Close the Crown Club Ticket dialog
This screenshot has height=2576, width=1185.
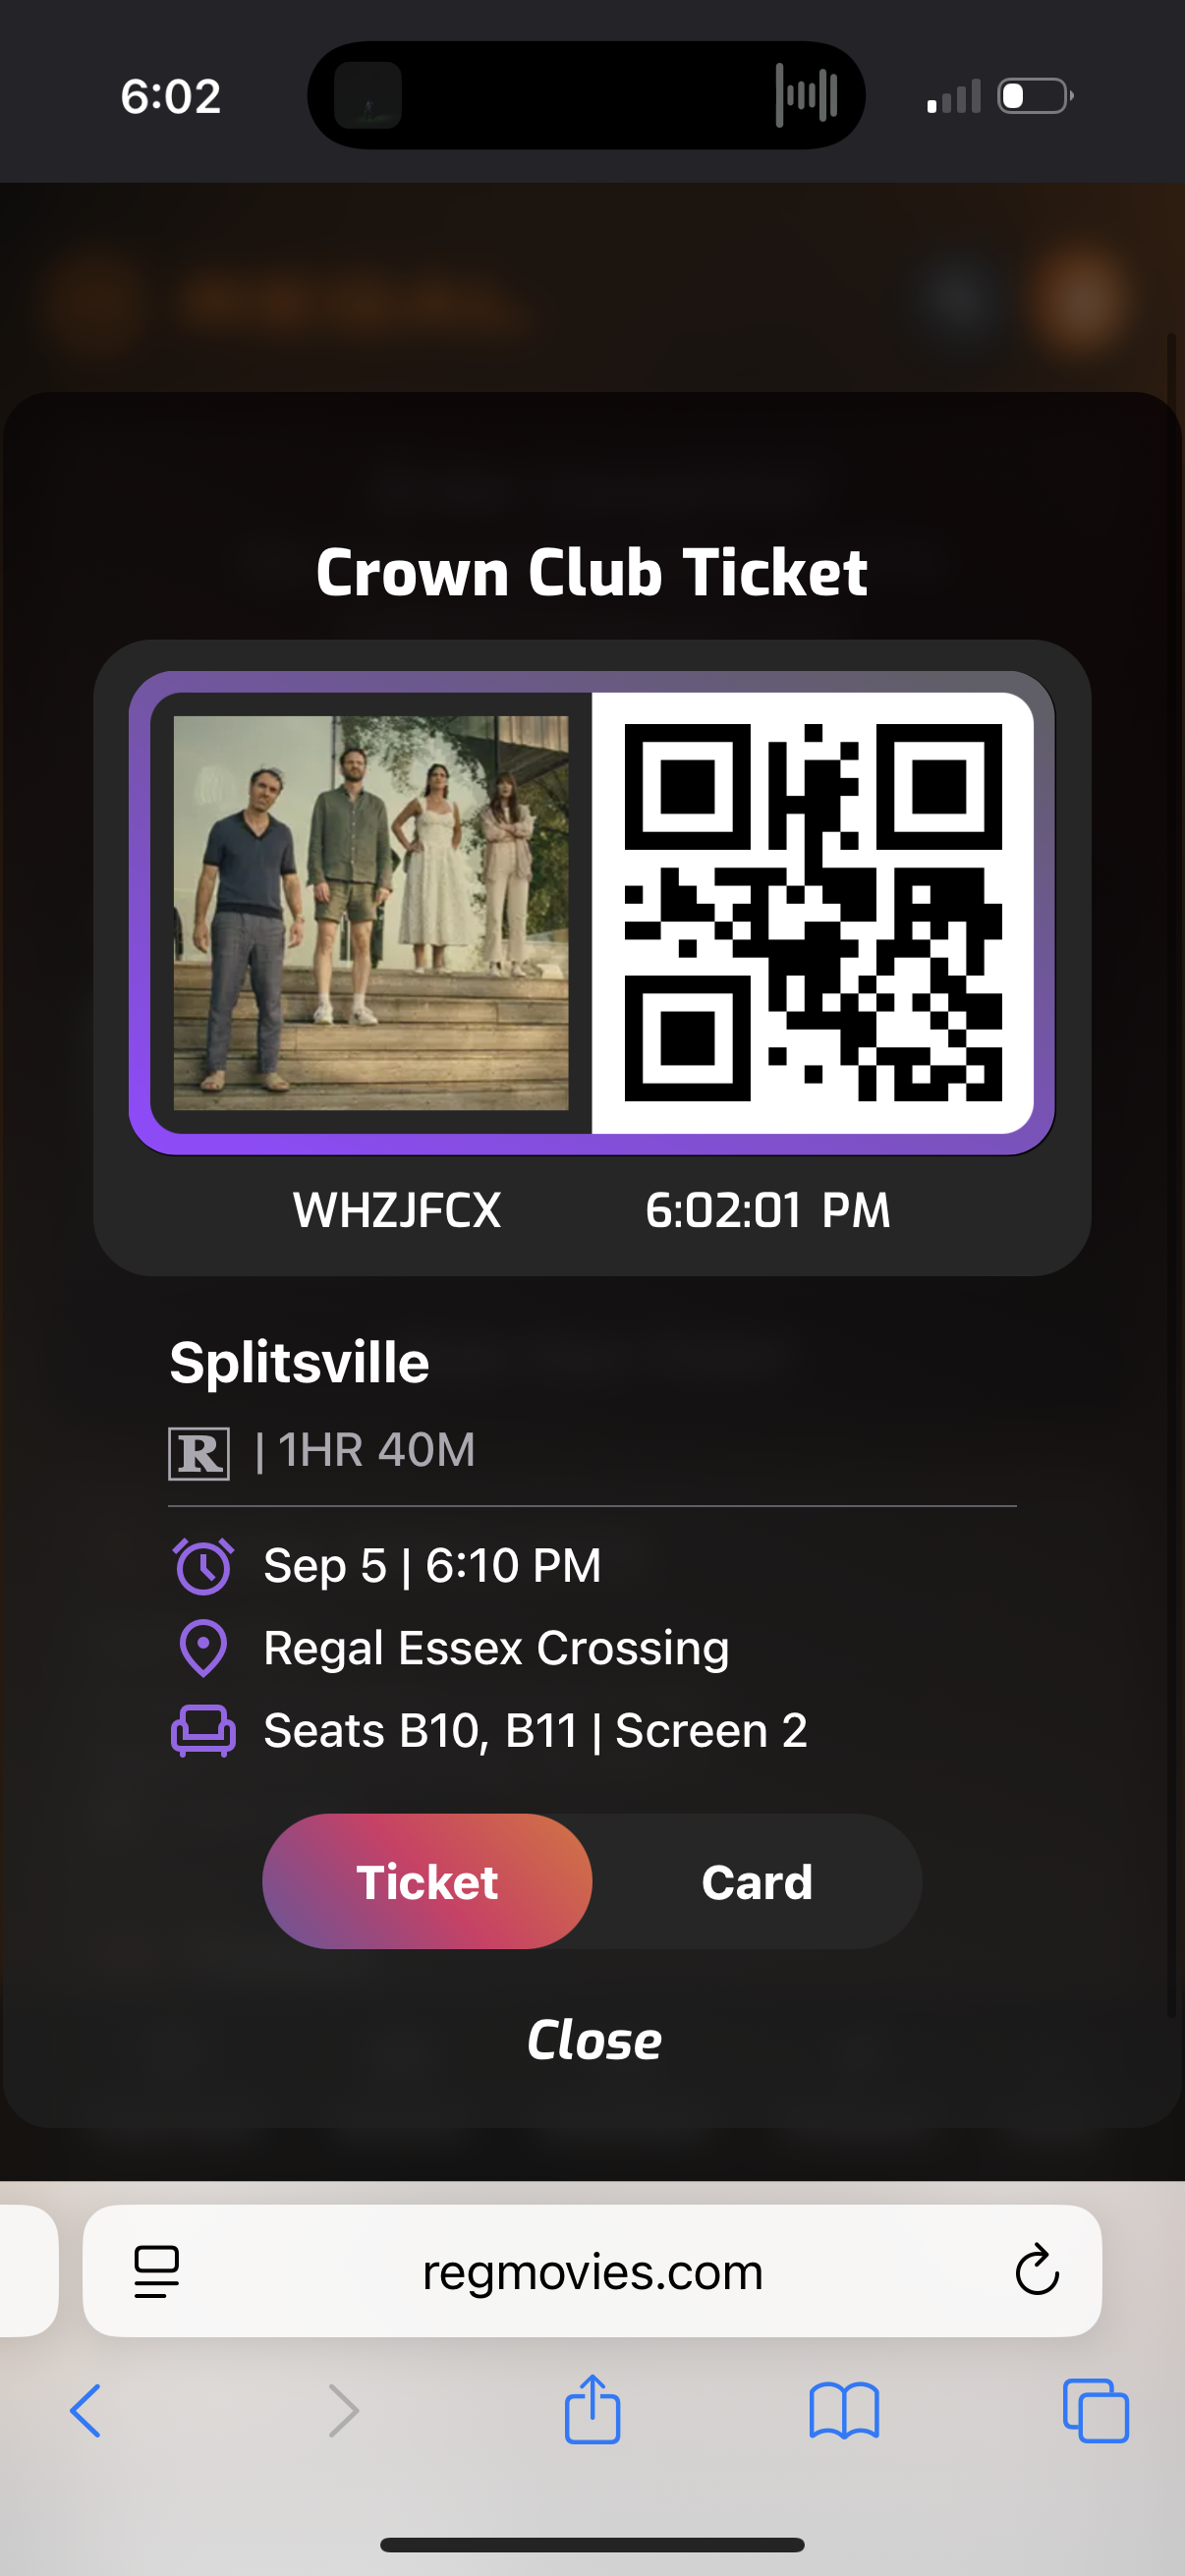pos(594,2040)
